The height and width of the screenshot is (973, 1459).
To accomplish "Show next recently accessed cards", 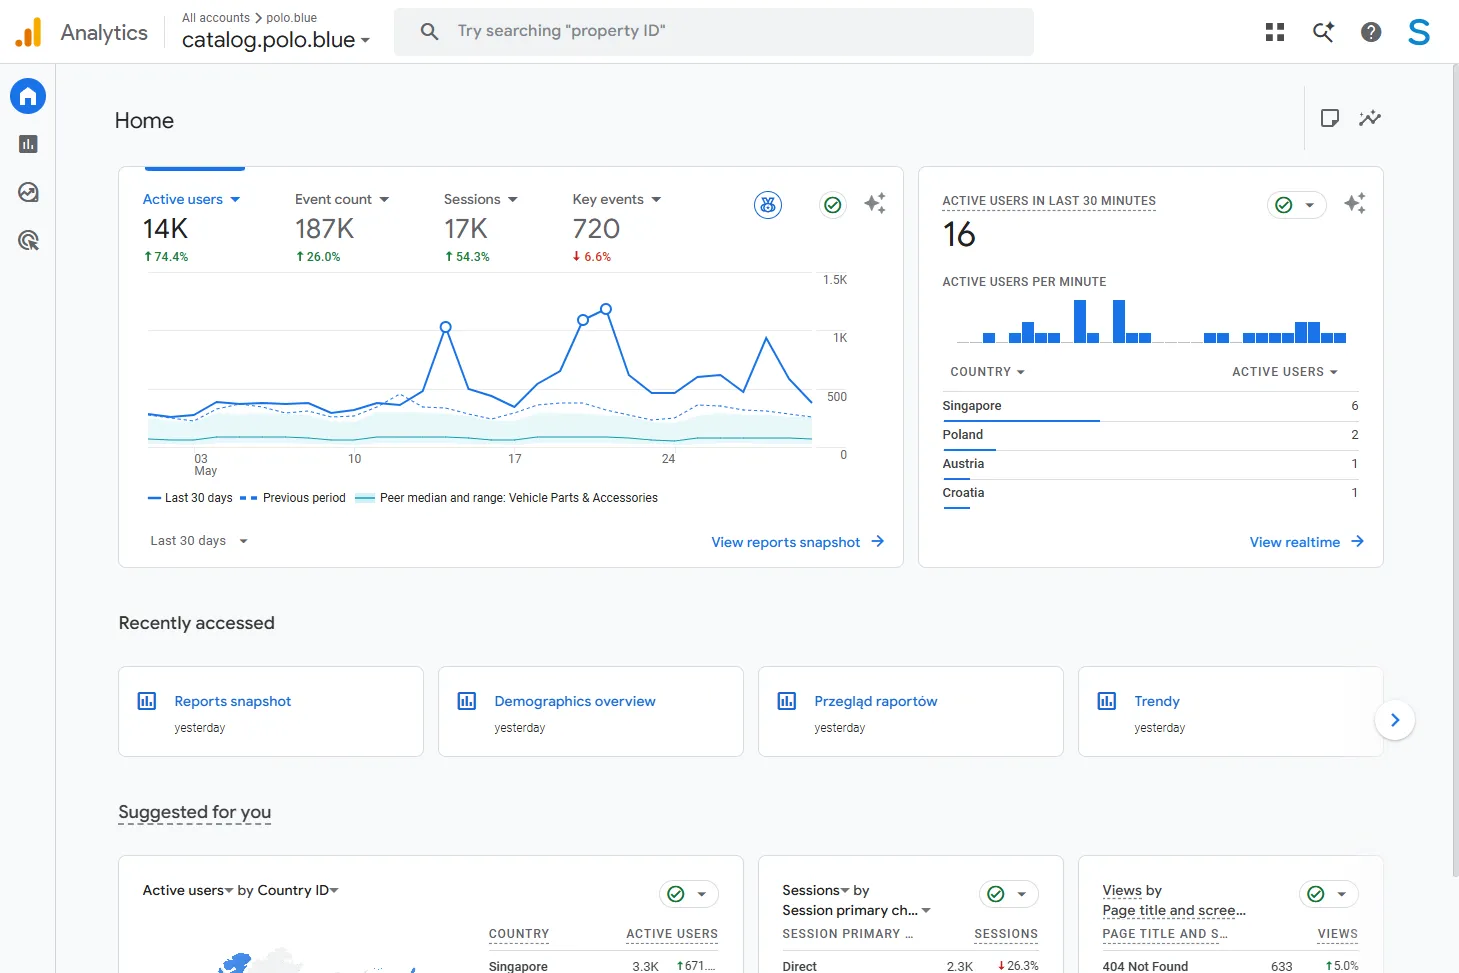I will point(1395,720).
